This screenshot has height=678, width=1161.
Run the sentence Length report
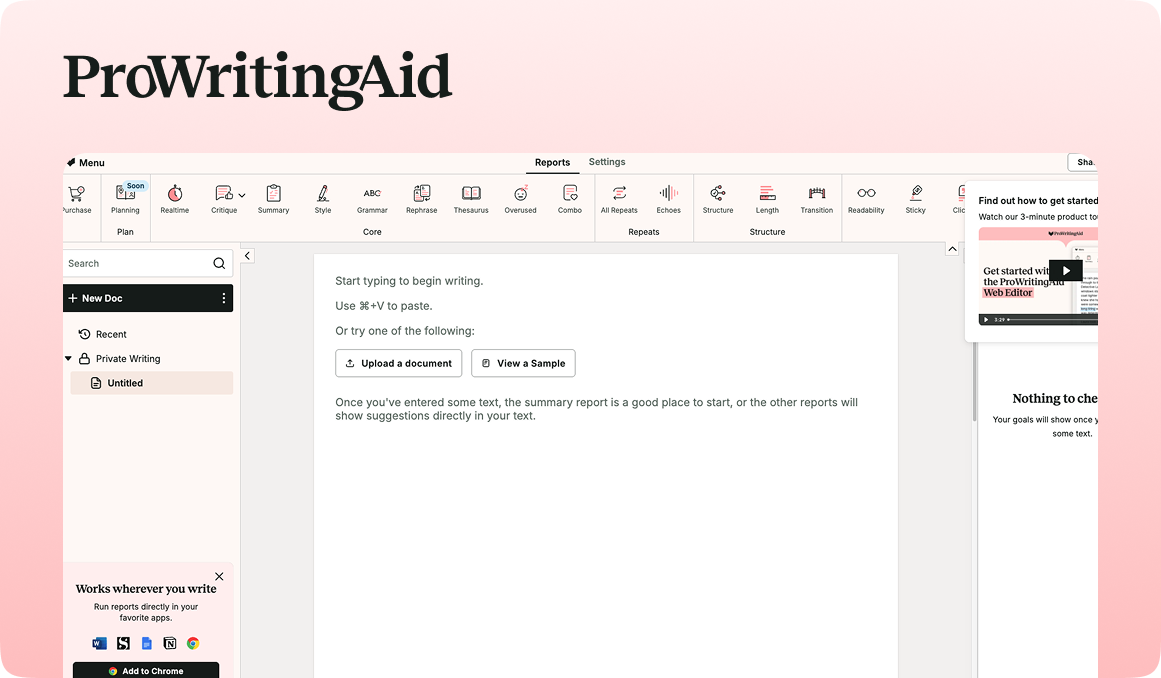coord(767,199)
